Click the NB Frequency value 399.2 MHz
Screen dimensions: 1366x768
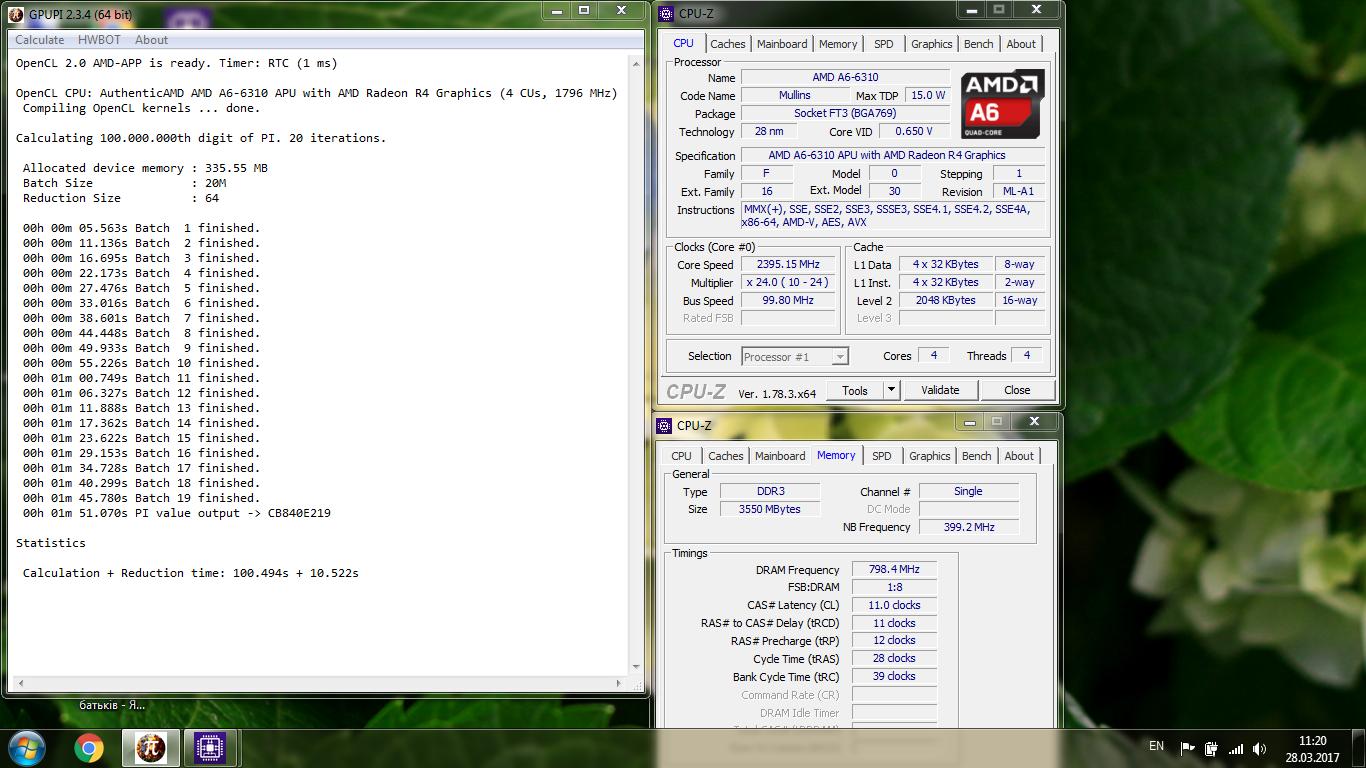tap(968, 528)
